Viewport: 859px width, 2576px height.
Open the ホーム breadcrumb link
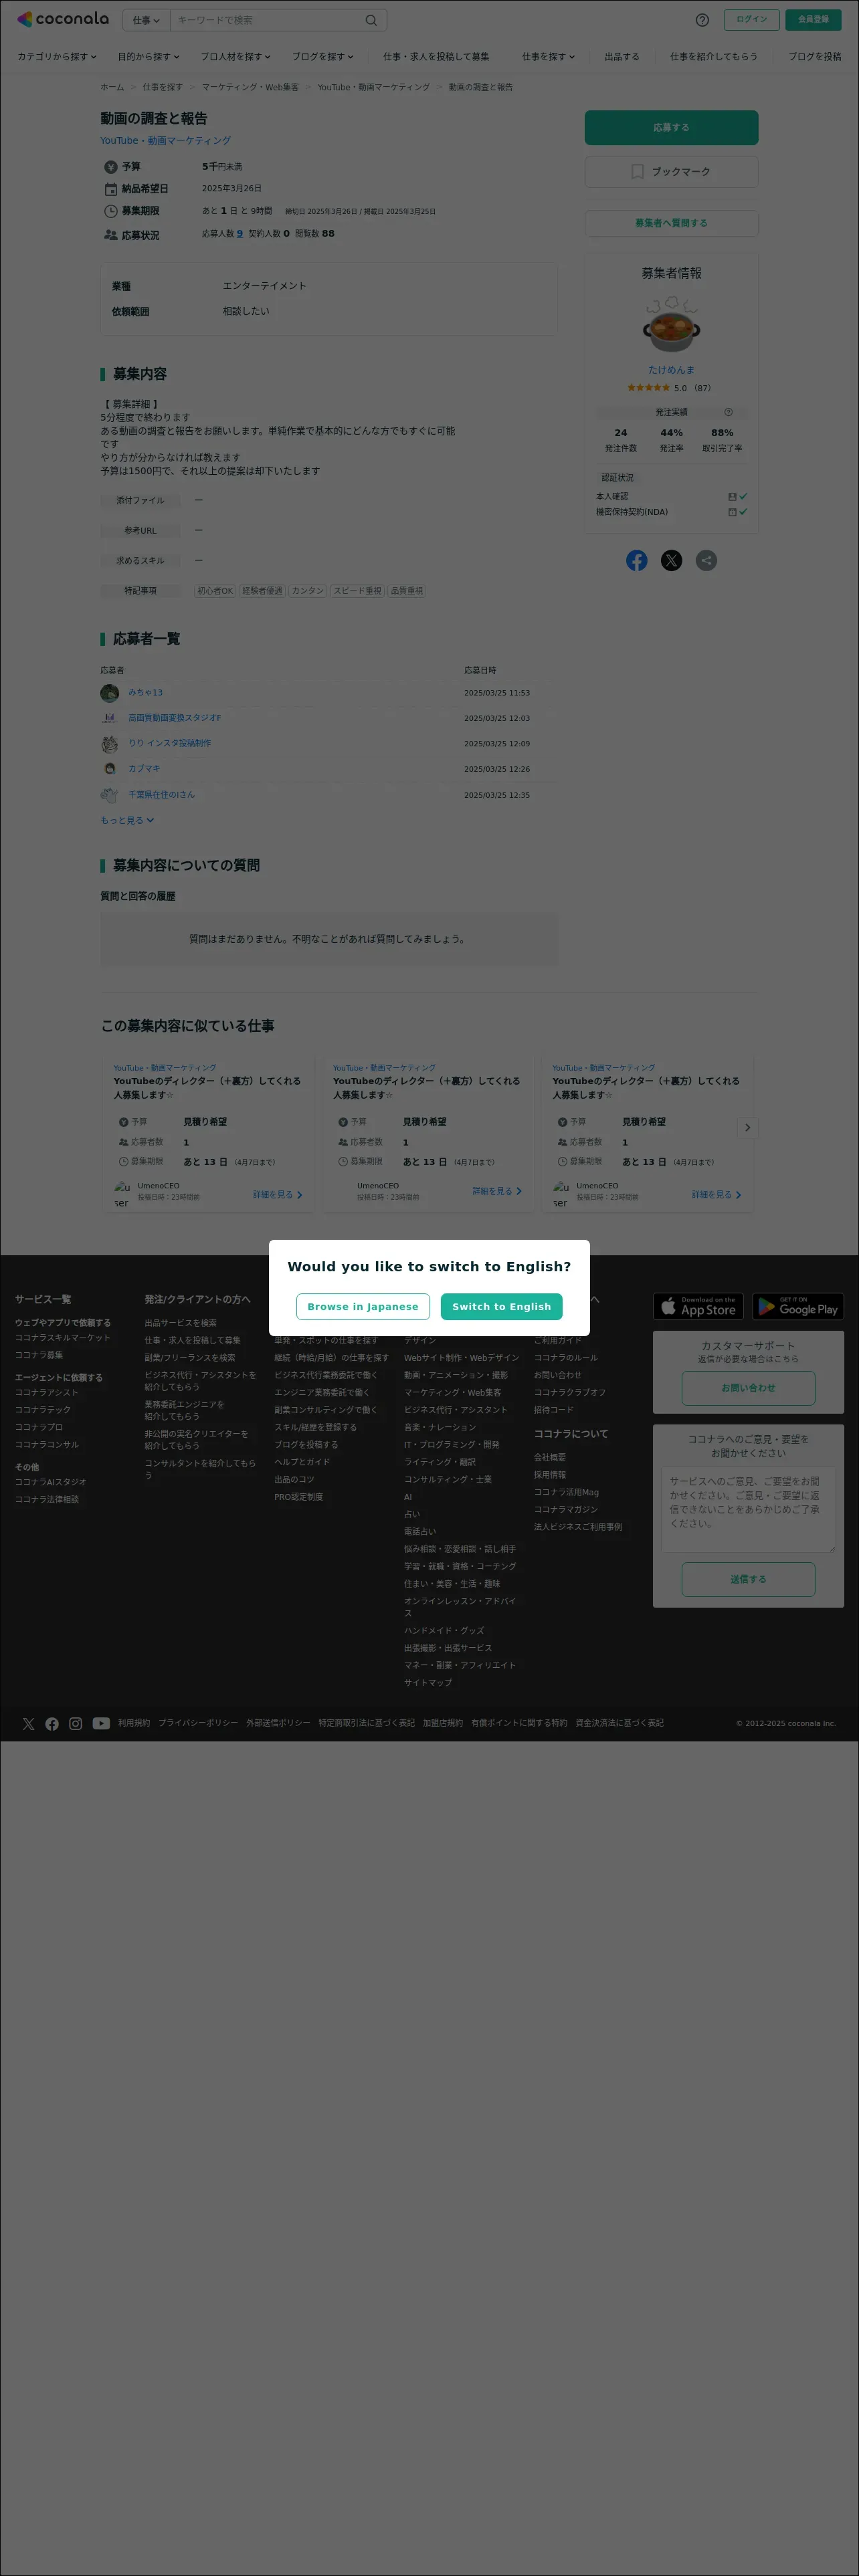tap(112, 87)
